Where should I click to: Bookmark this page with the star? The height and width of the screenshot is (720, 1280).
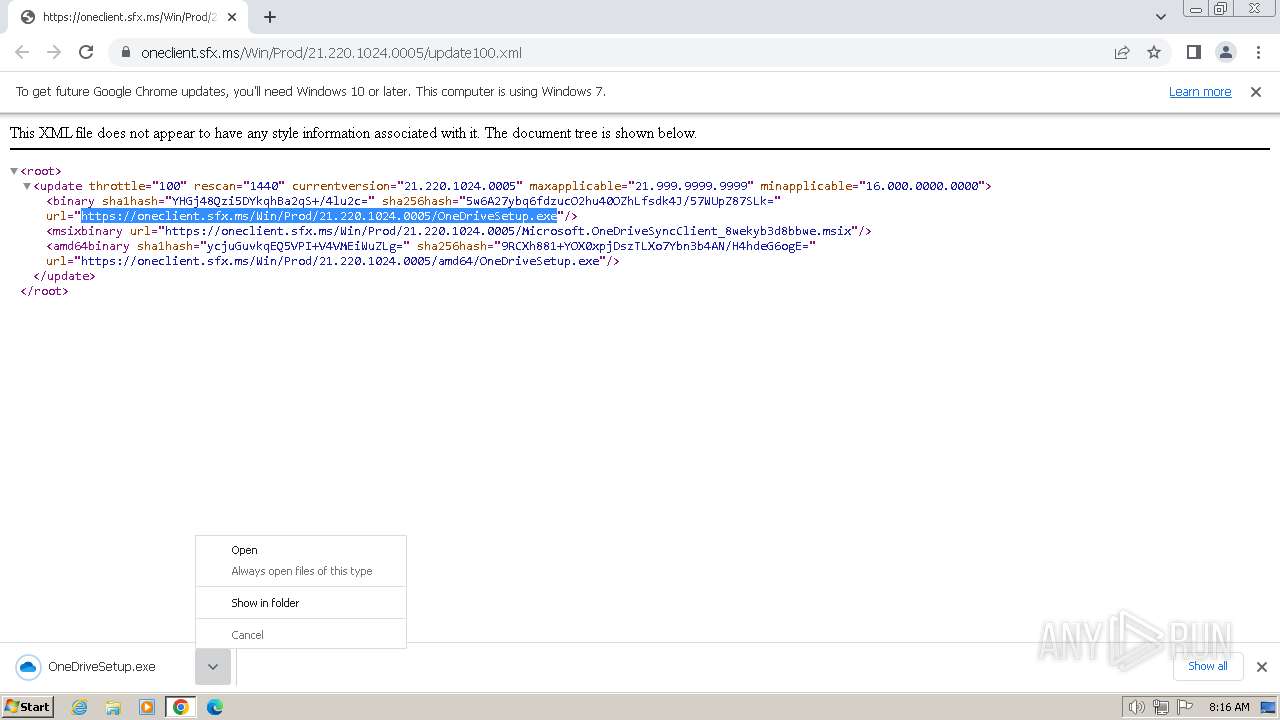click(x=1154, y=53)
